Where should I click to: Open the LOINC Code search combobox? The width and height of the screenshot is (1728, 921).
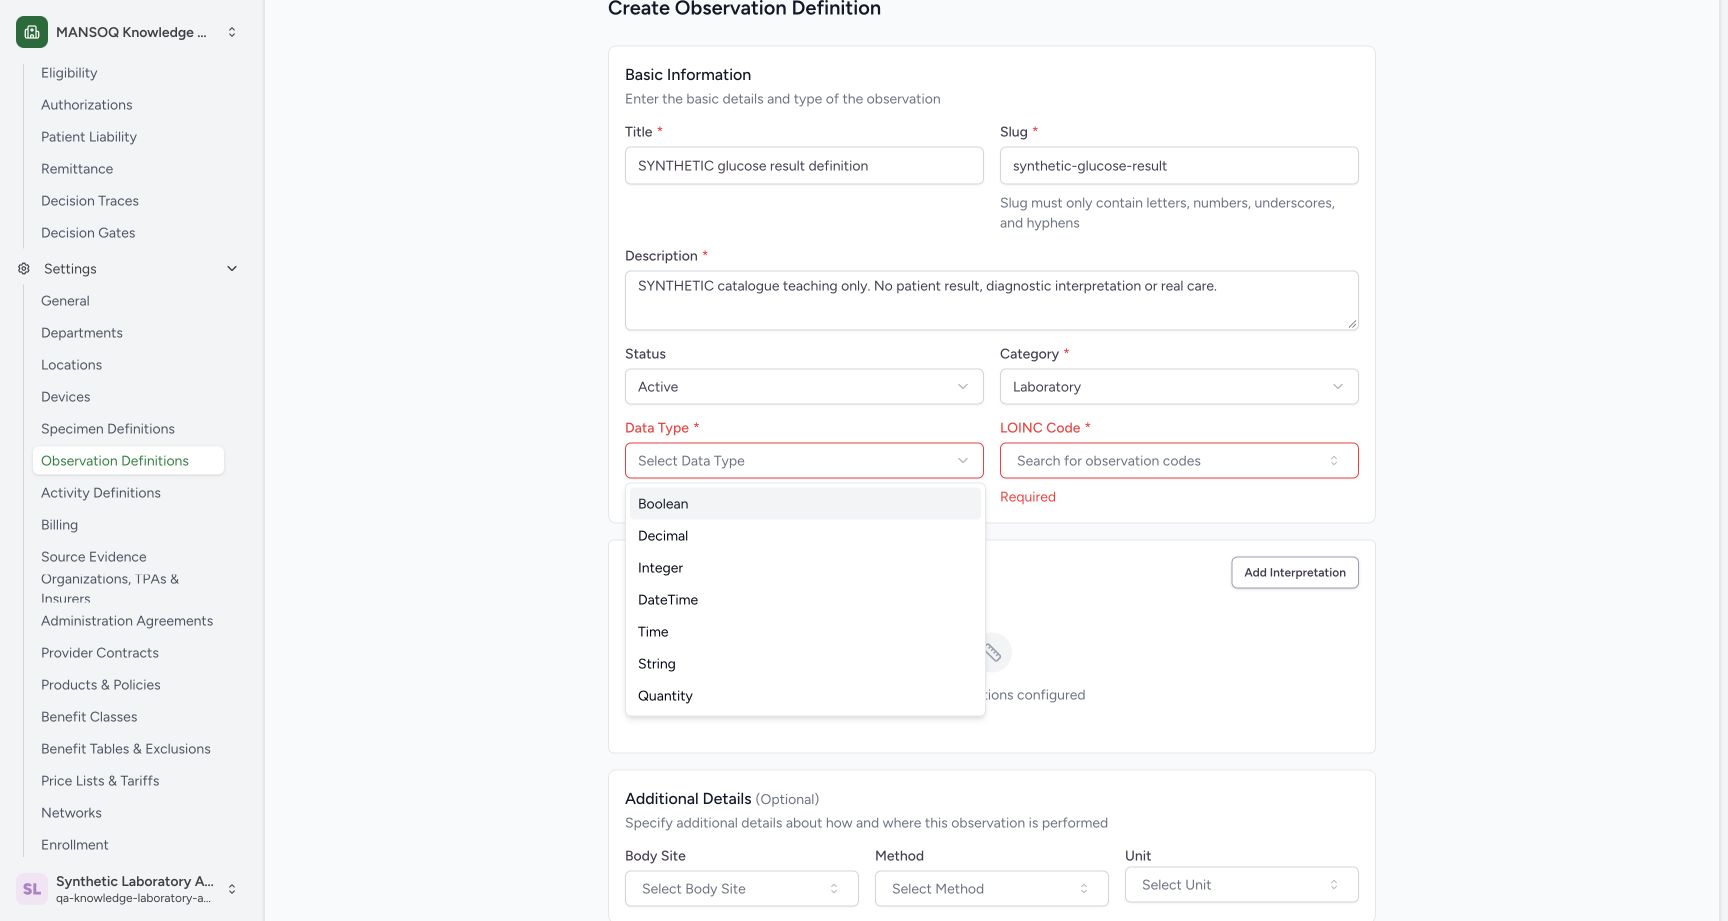1179,461
